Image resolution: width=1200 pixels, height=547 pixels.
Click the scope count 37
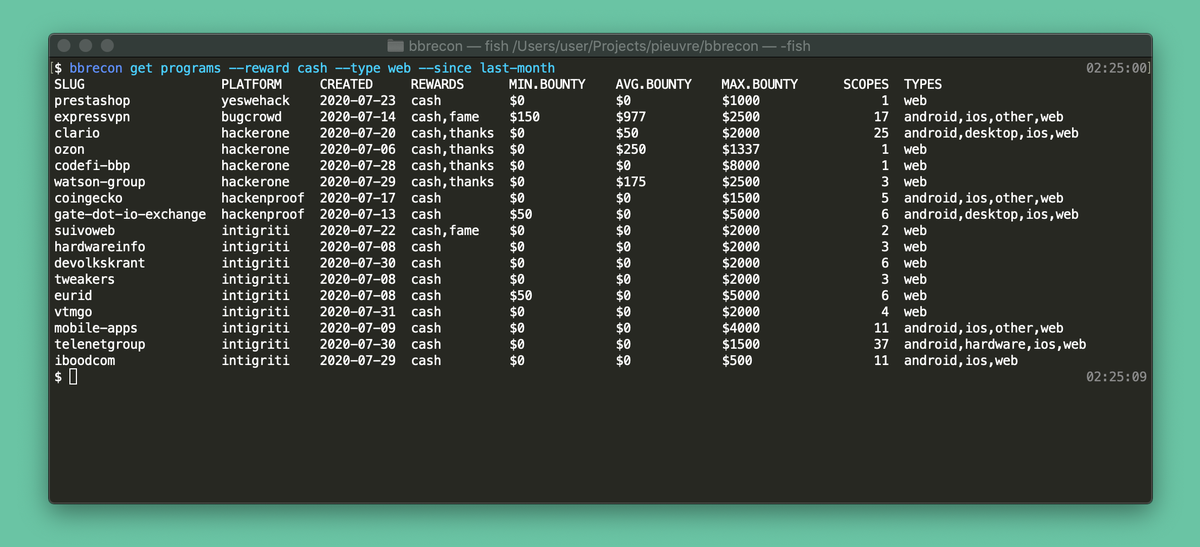pos(881,344)
